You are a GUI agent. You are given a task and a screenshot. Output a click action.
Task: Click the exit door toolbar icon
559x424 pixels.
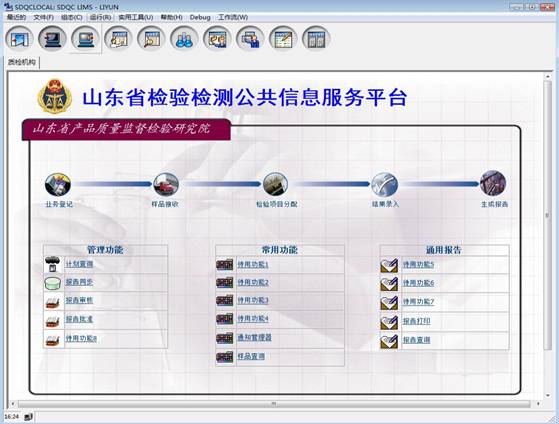[x=20, y=38]
